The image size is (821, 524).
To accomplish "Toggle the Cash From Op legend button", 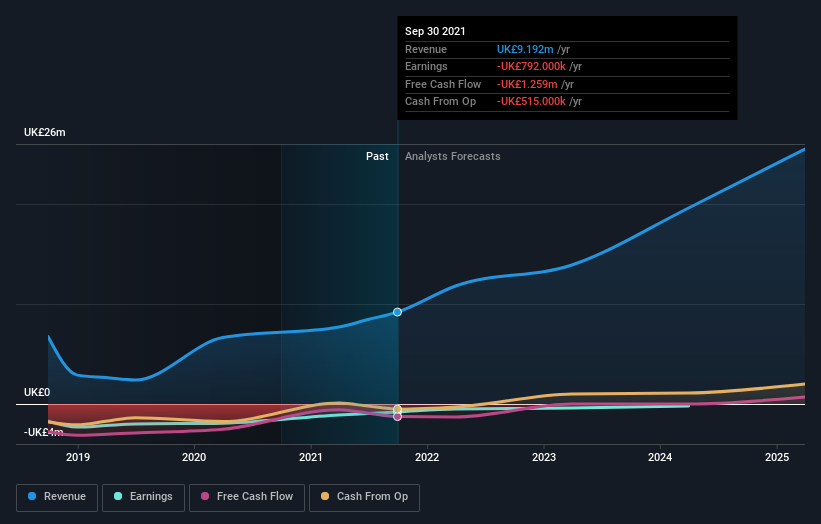I will click(x=364, y=497).
